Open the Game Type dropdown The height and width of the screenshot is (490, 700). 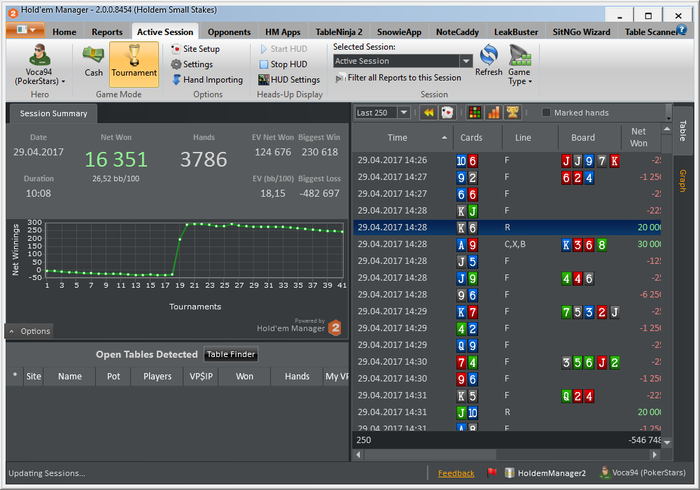(520, 65)
